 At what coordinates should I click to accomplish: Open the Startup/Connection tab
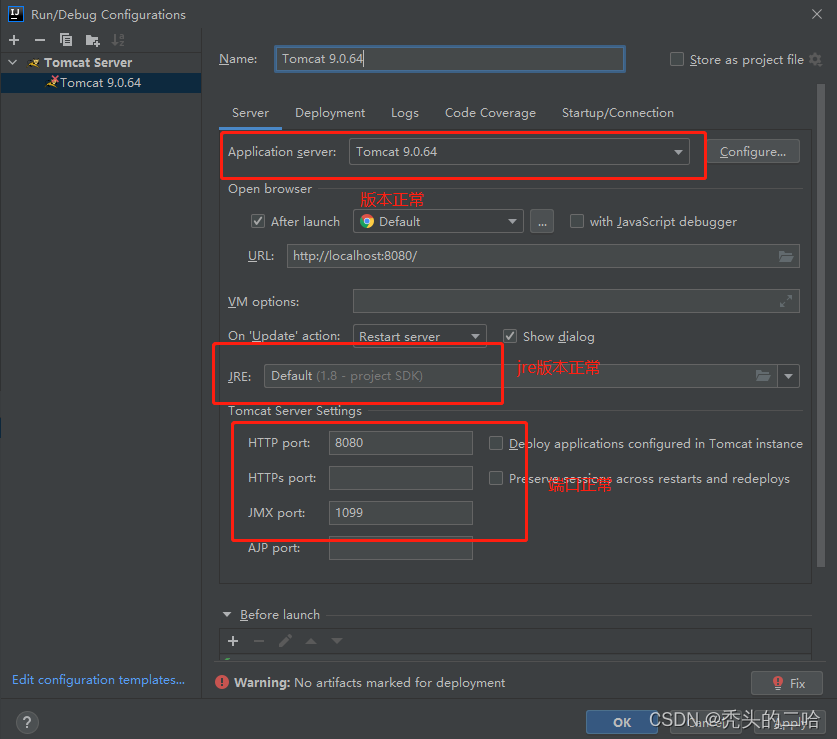(618, 113)
